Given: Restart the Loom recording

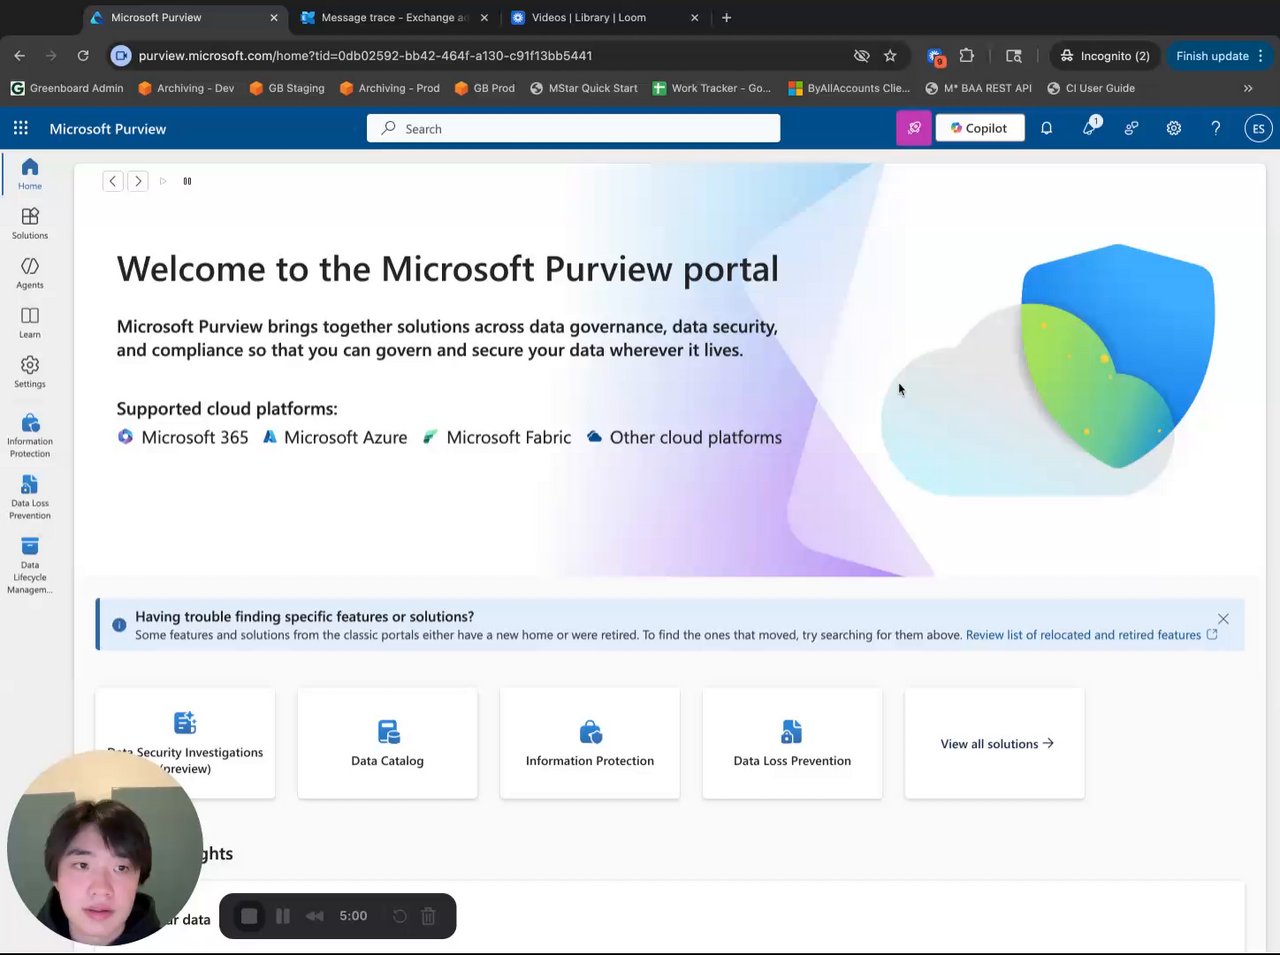Looking at the screenshot, I should coord(399,916).
